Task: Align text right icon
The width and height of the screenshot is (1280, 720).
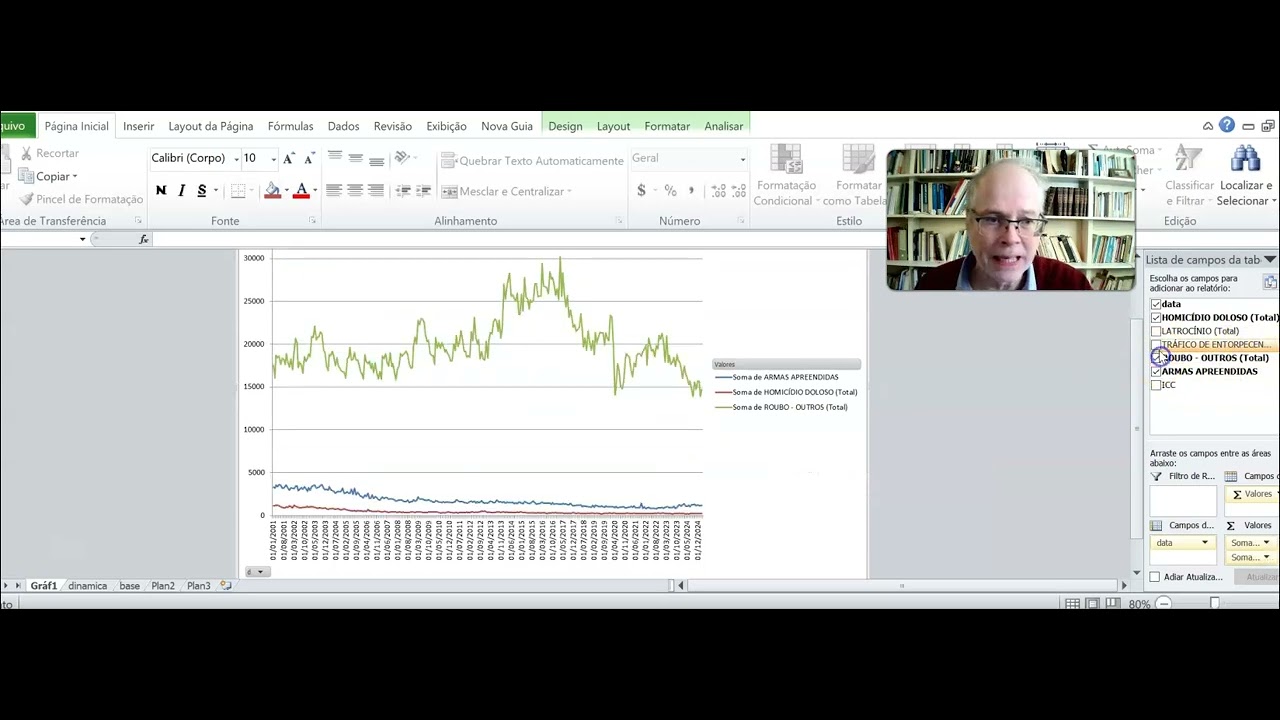Action: [x=376, y=191]
